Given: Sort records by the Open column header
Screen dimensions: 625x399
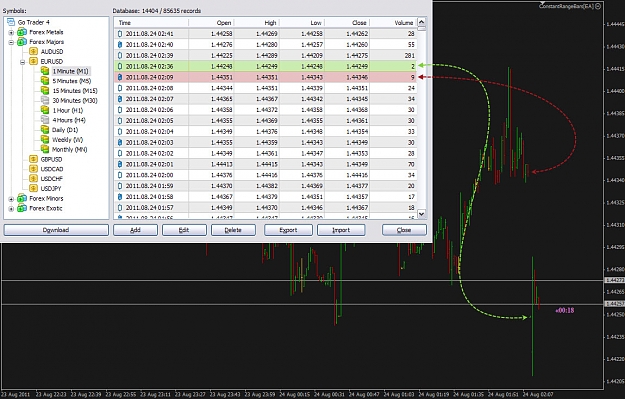Looking at the screenshot, I should coord(211,23).
